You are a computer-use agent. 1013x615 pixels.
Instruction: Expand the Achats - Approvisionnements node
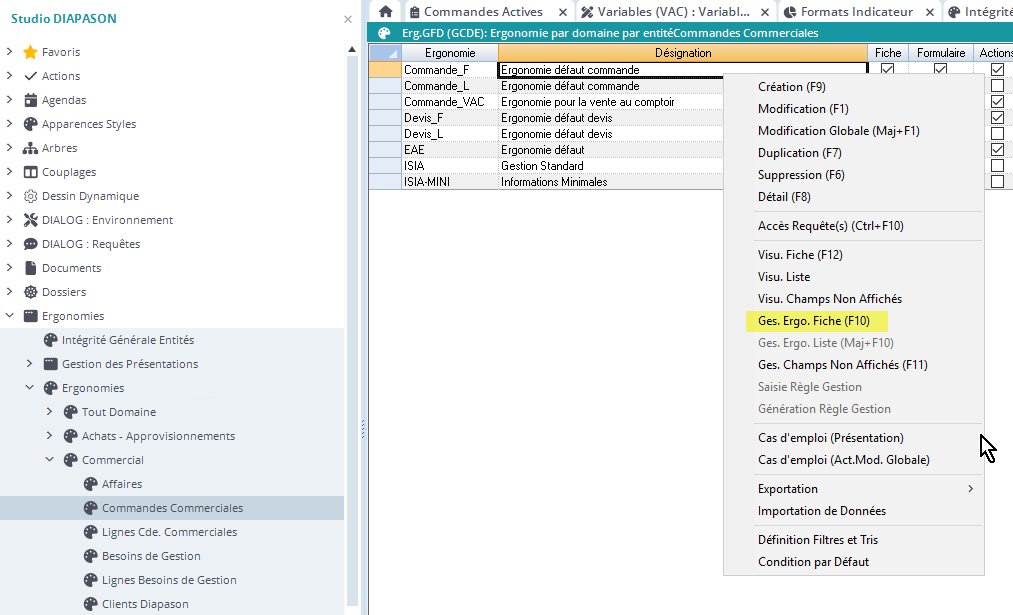50,436
